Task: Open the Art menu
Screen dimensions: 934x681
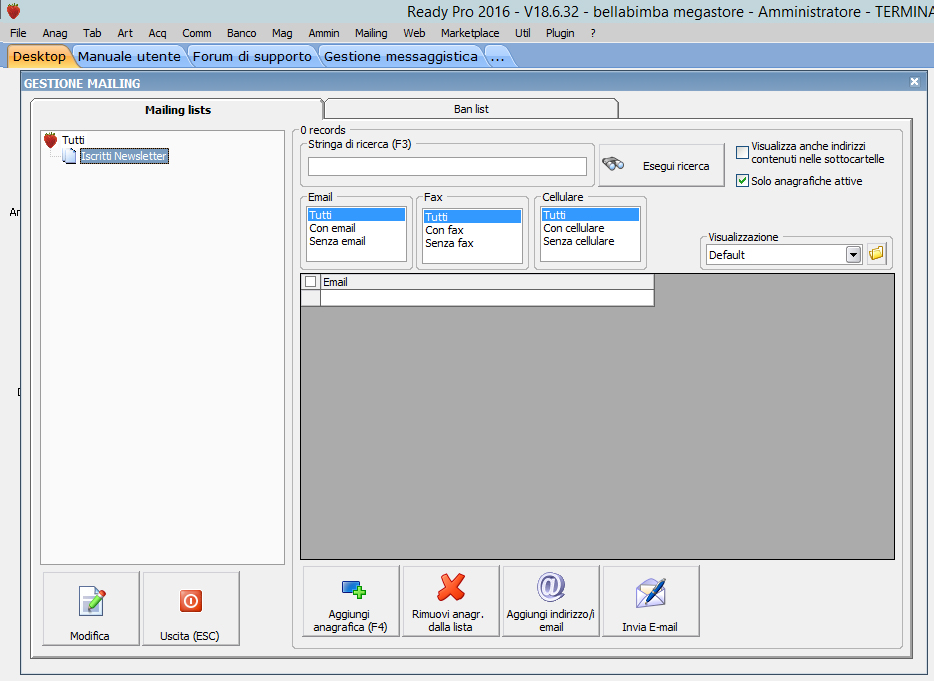Action: click(125, 33)
